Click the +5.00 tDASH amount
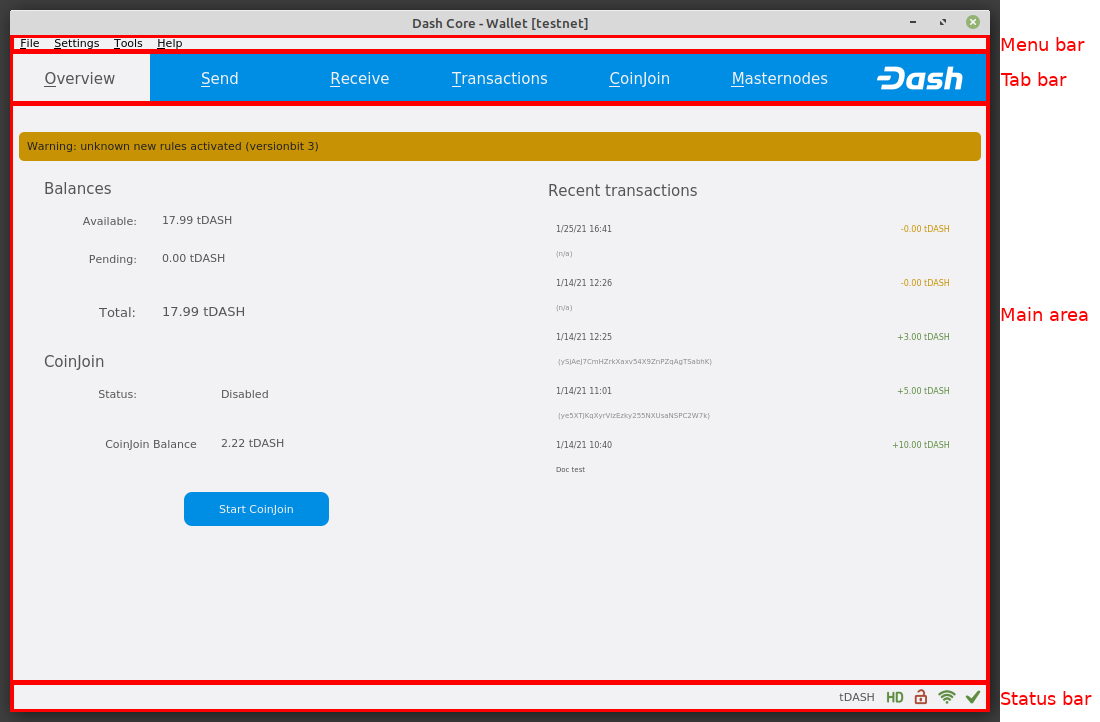The height and width of the screenshot is (722, 1100). (x=923, y=391)
